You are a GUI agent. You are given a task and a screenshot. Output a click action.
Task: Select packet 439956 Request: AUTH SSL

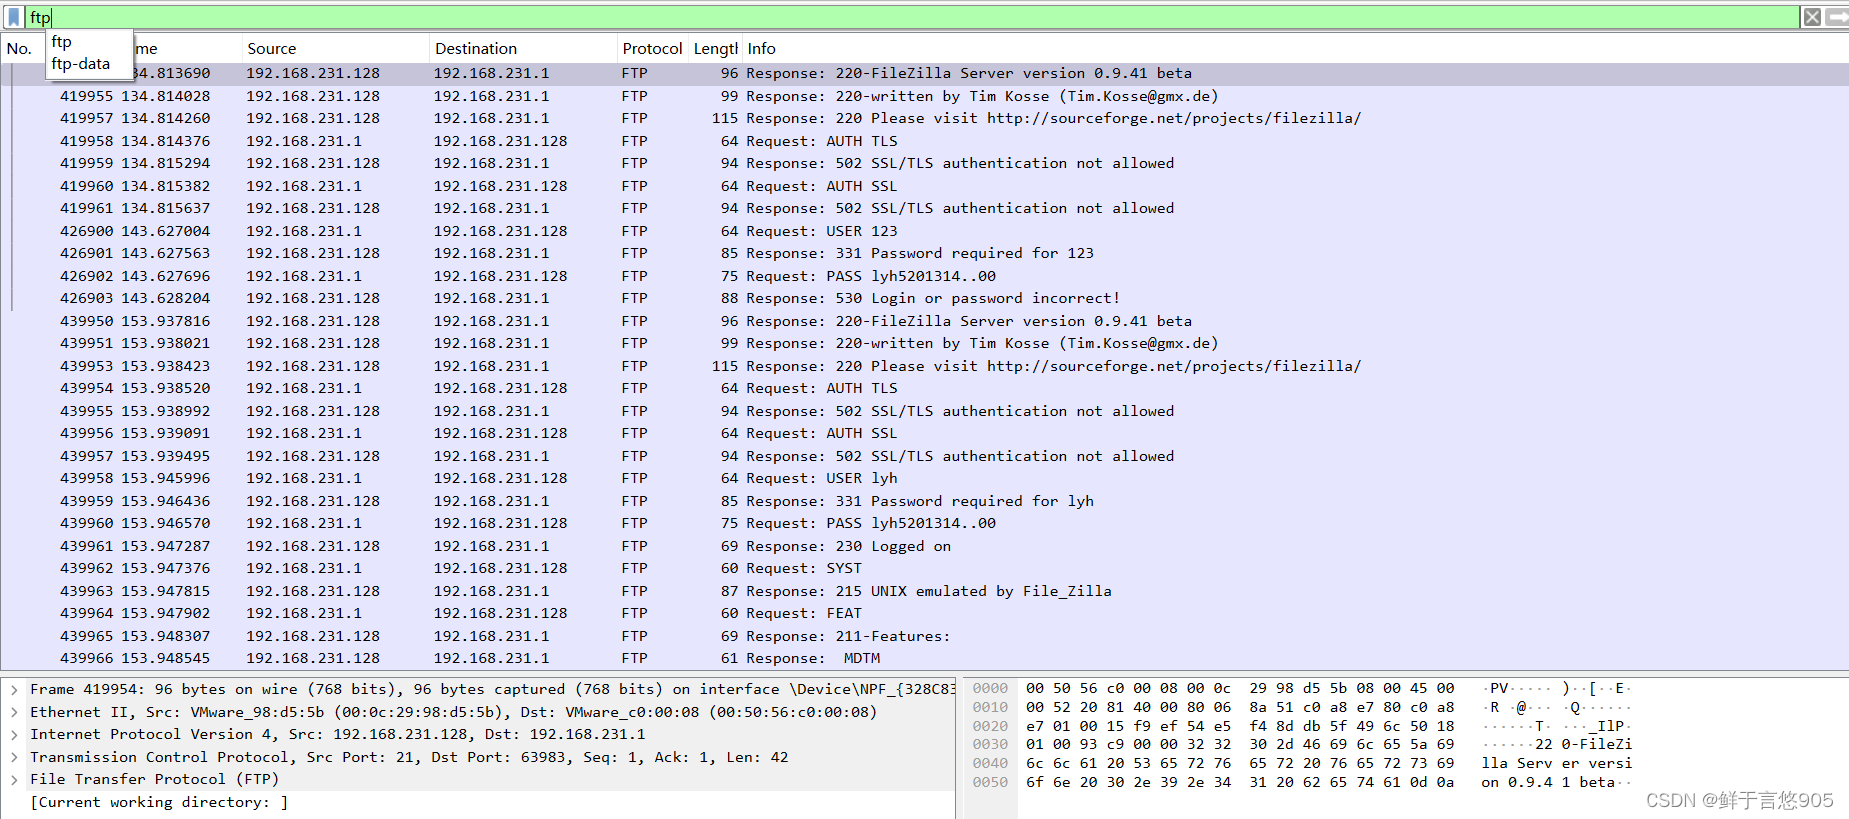[x=924, y=433]
